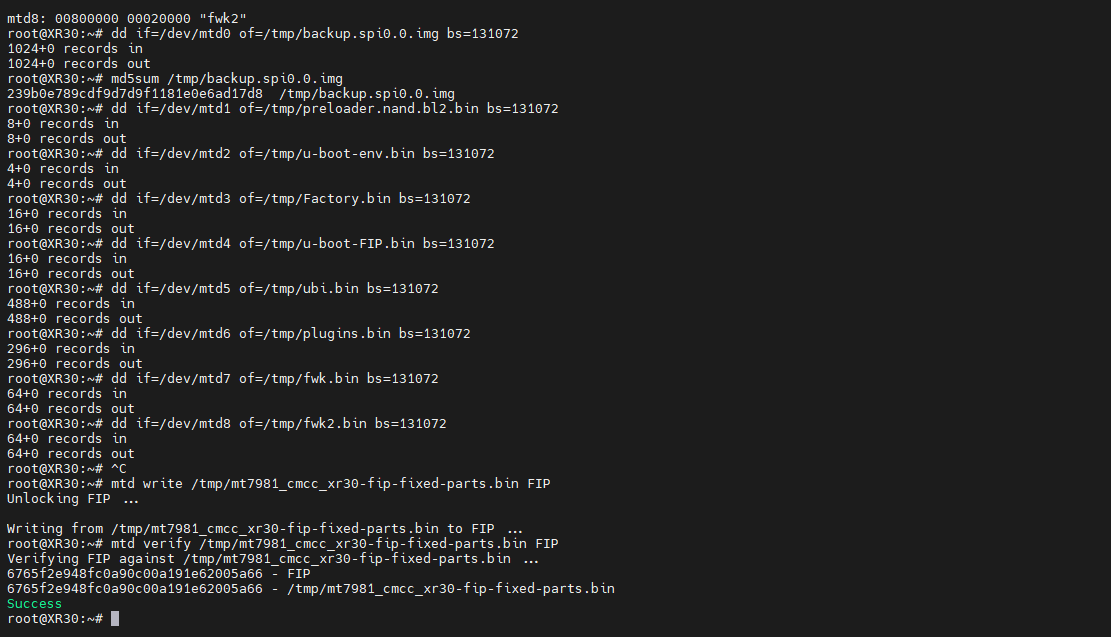The width and height of the screenshot is (1111, 637).
Task: Click the dd command writing preloader.nand.bl2.bin
Action: pos(334,108)
